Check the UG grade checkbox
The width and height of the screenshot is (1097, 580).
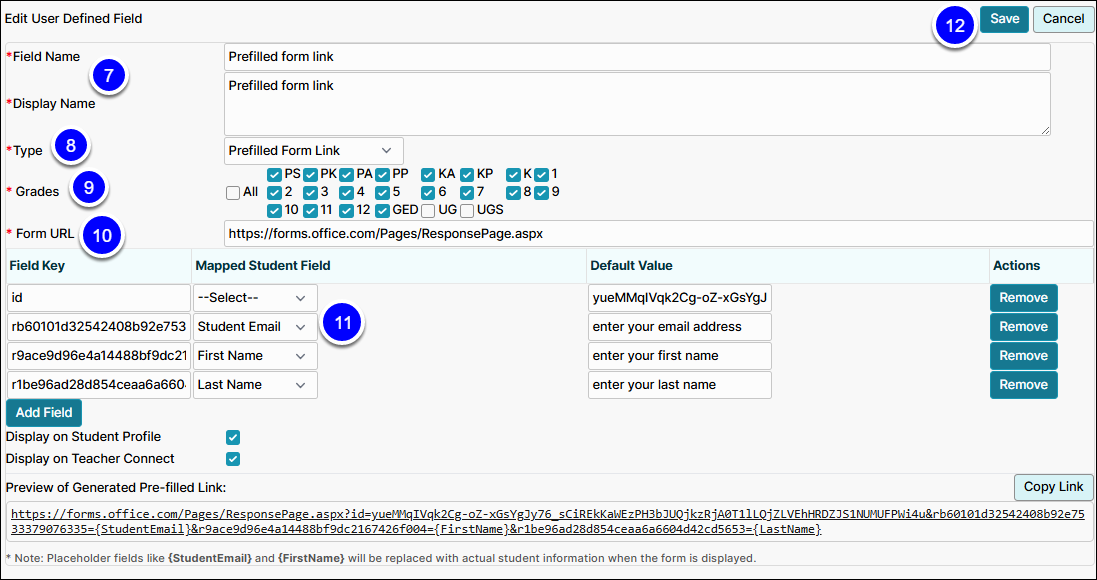(x=428, y=210)
